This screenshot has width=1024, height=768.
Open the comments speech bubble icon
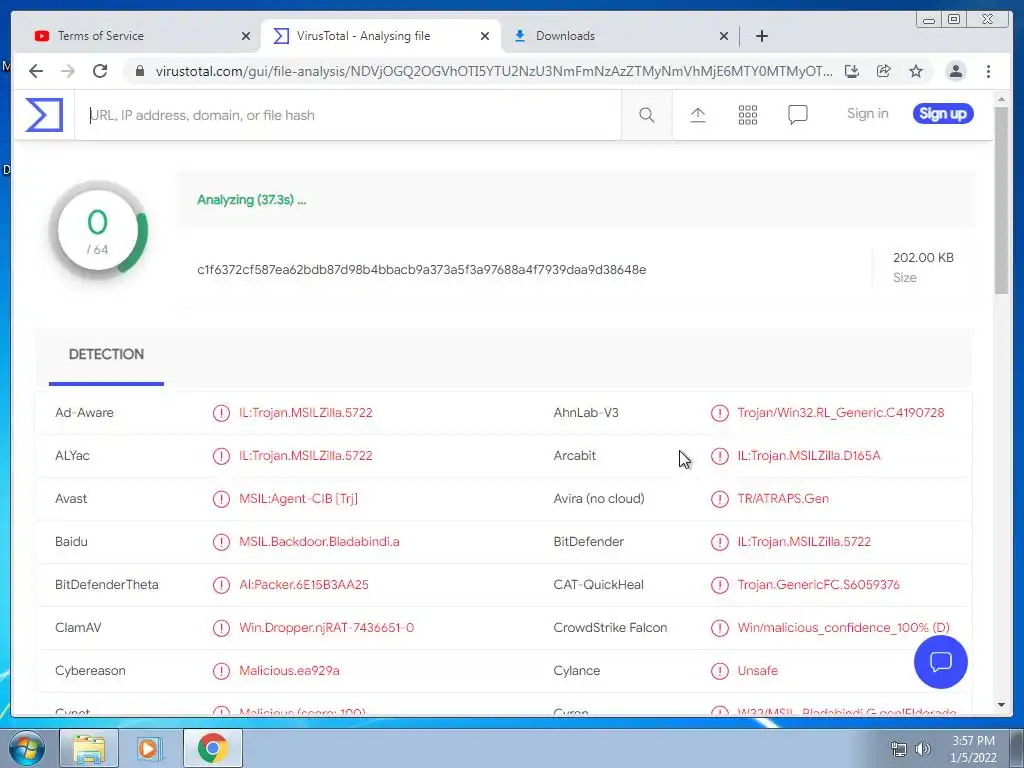(x=797, y=115)
